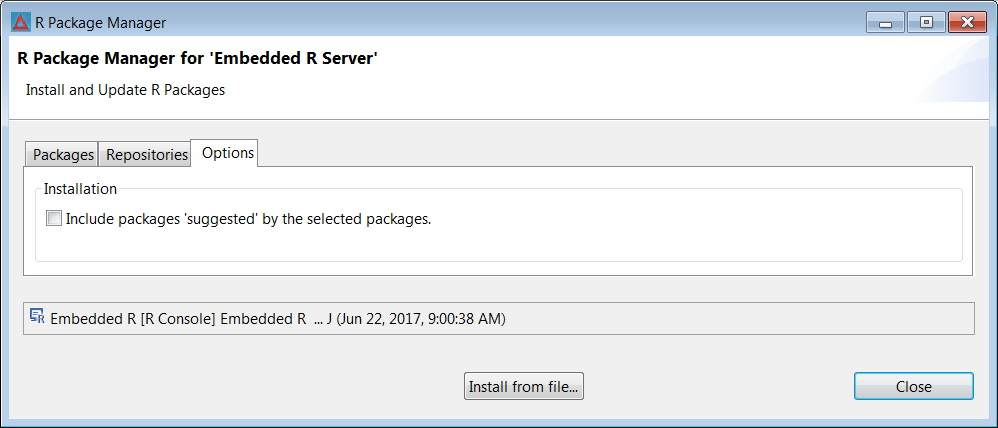
Task: Click the Install from file... button
Action: click(x=524, y=387)
